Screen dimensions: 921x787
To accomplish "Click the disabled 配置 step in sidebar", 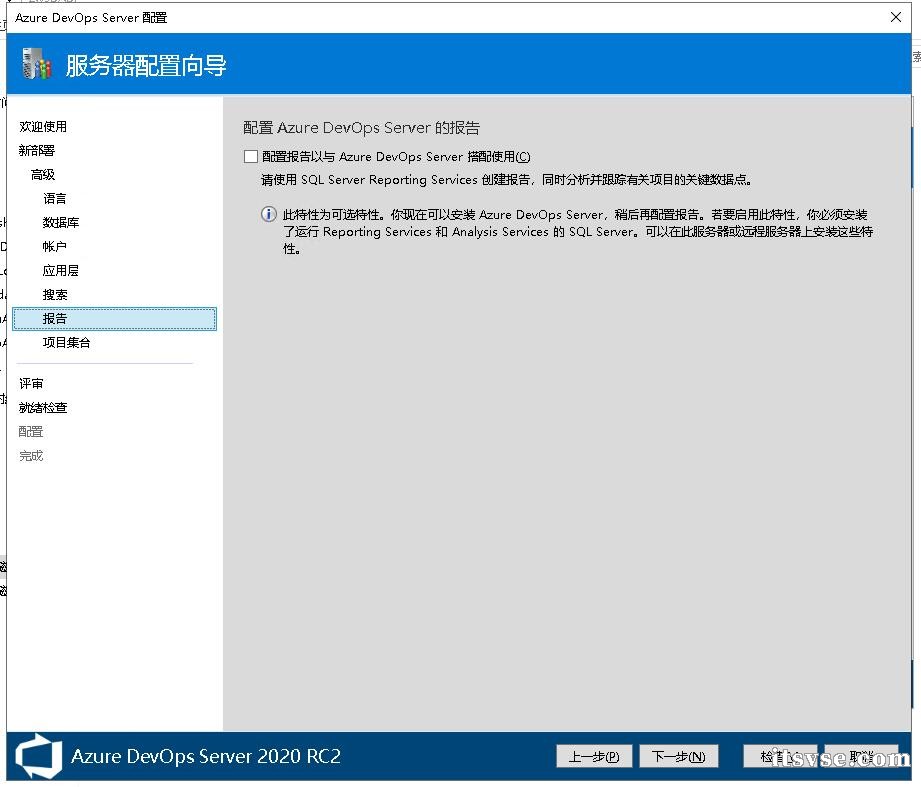I will 31,432.
